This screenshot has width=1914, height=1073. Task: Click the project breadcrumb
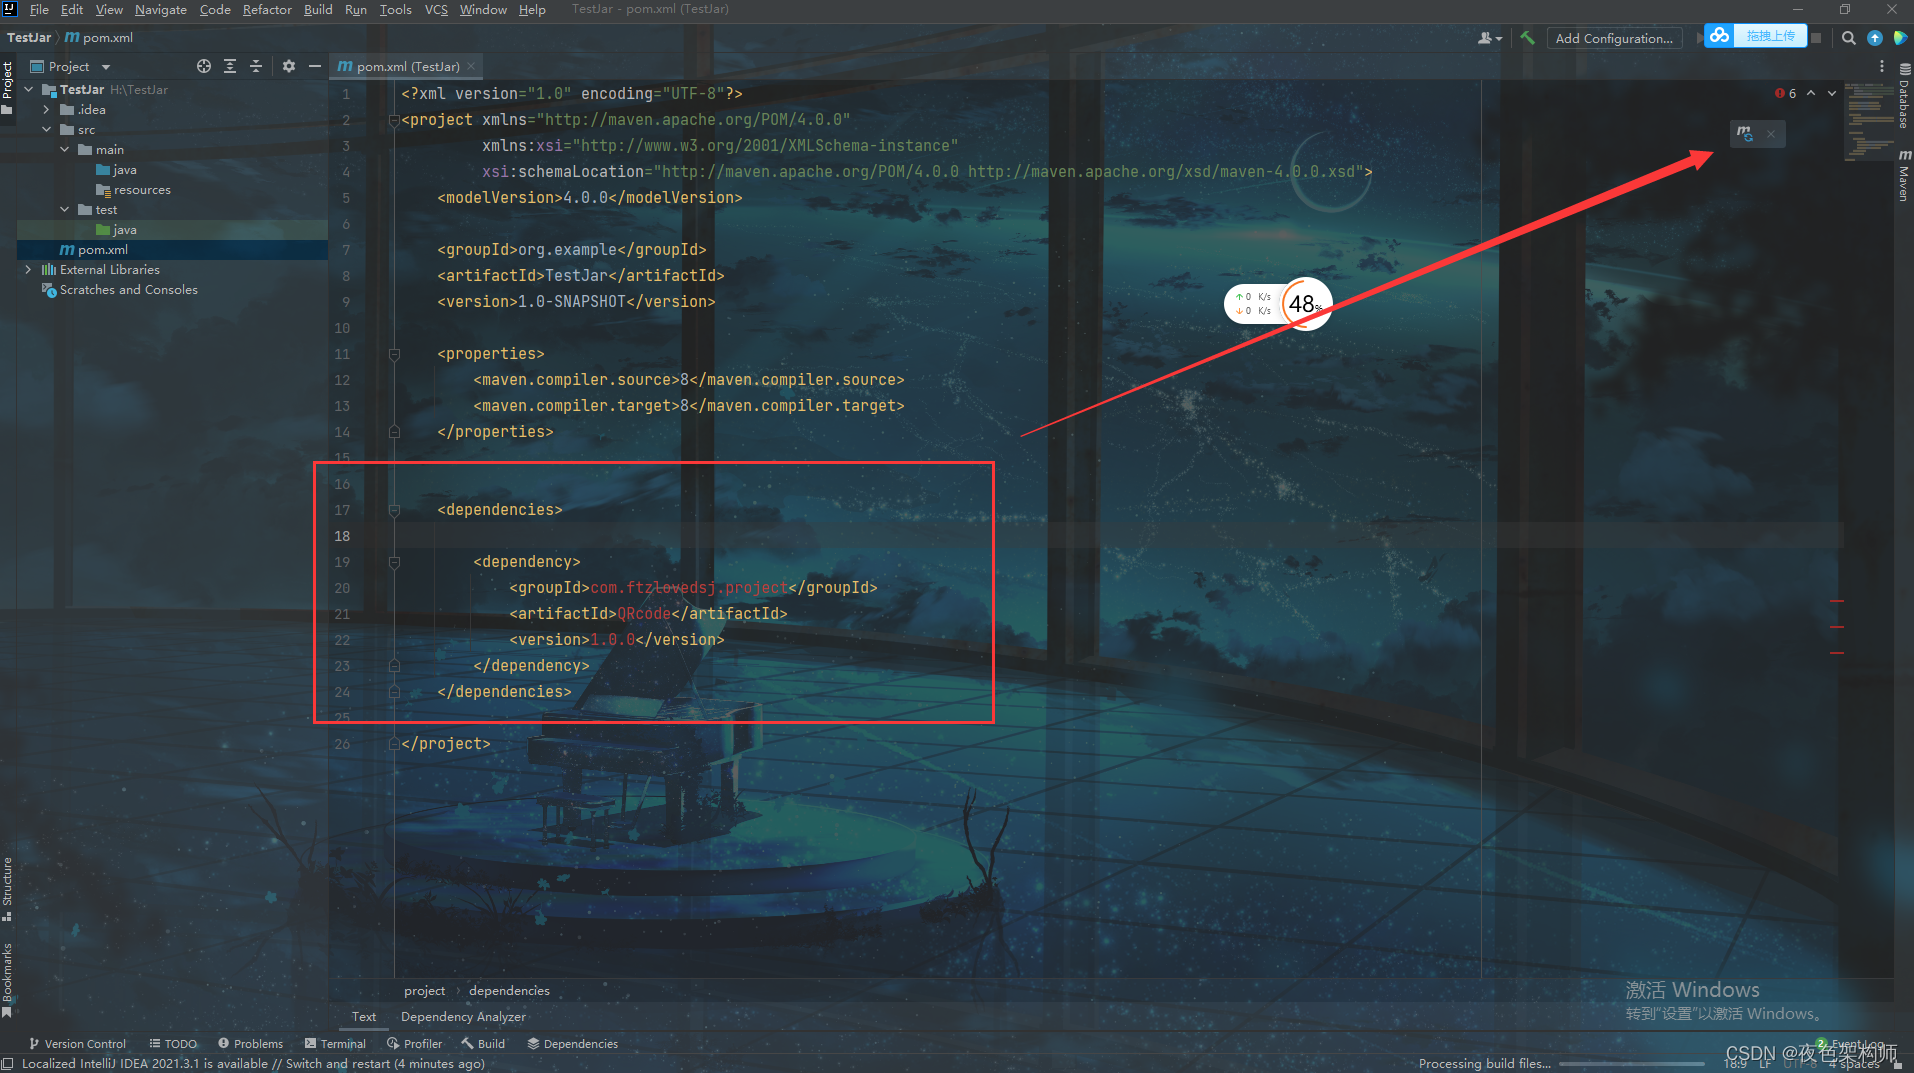(424, 990)
